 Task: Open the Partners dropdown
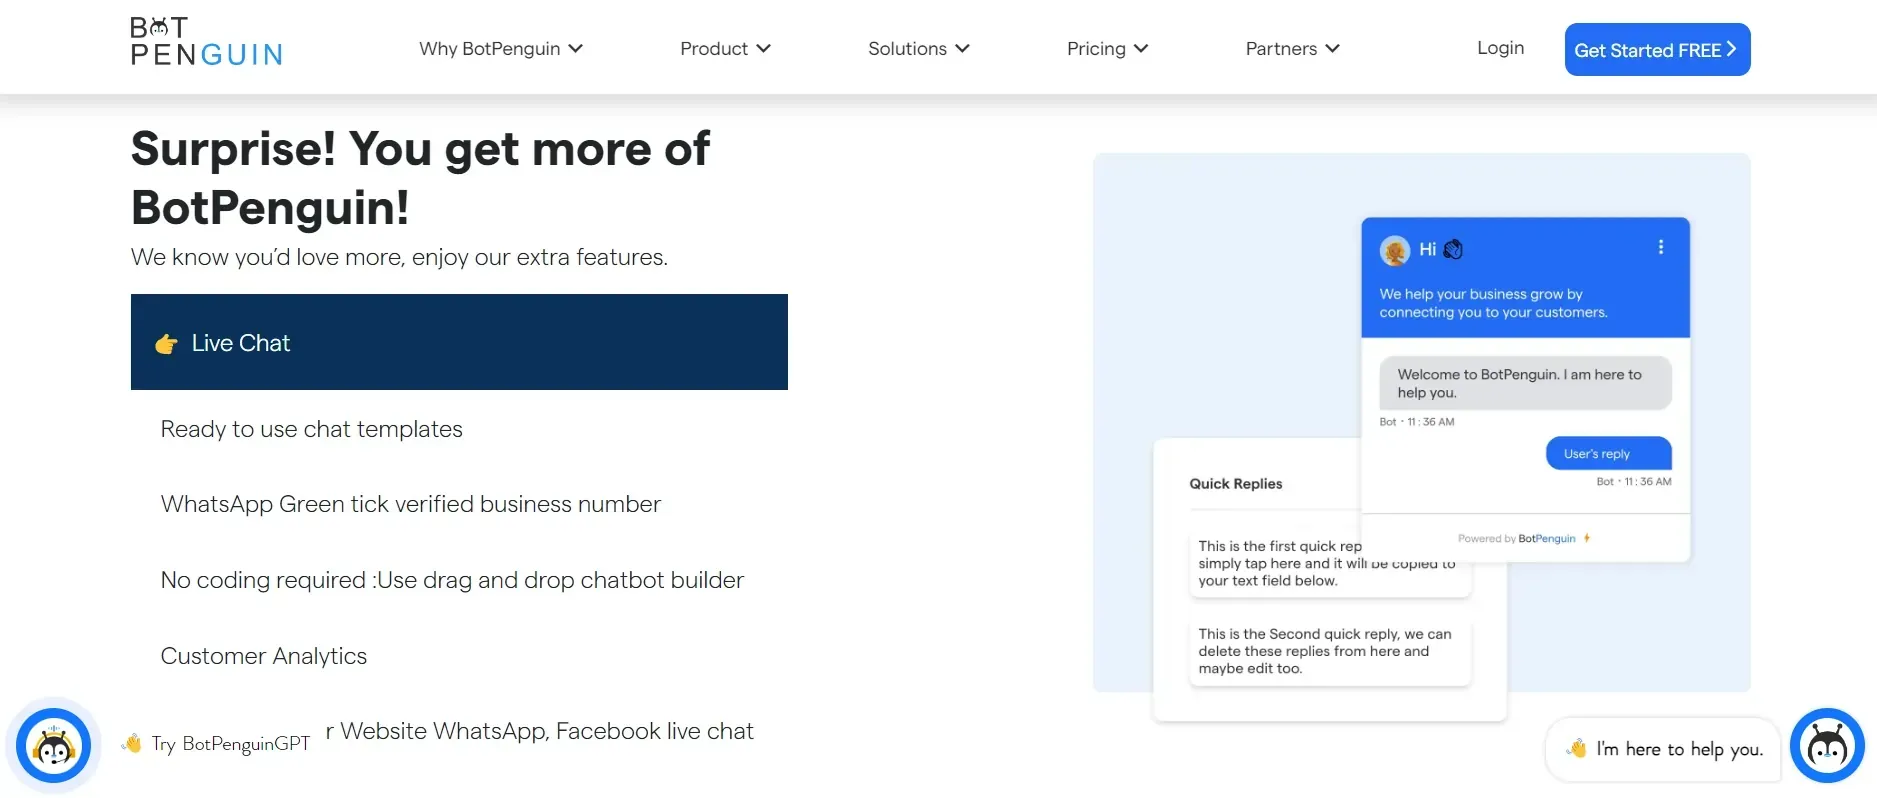[1292, 48]
